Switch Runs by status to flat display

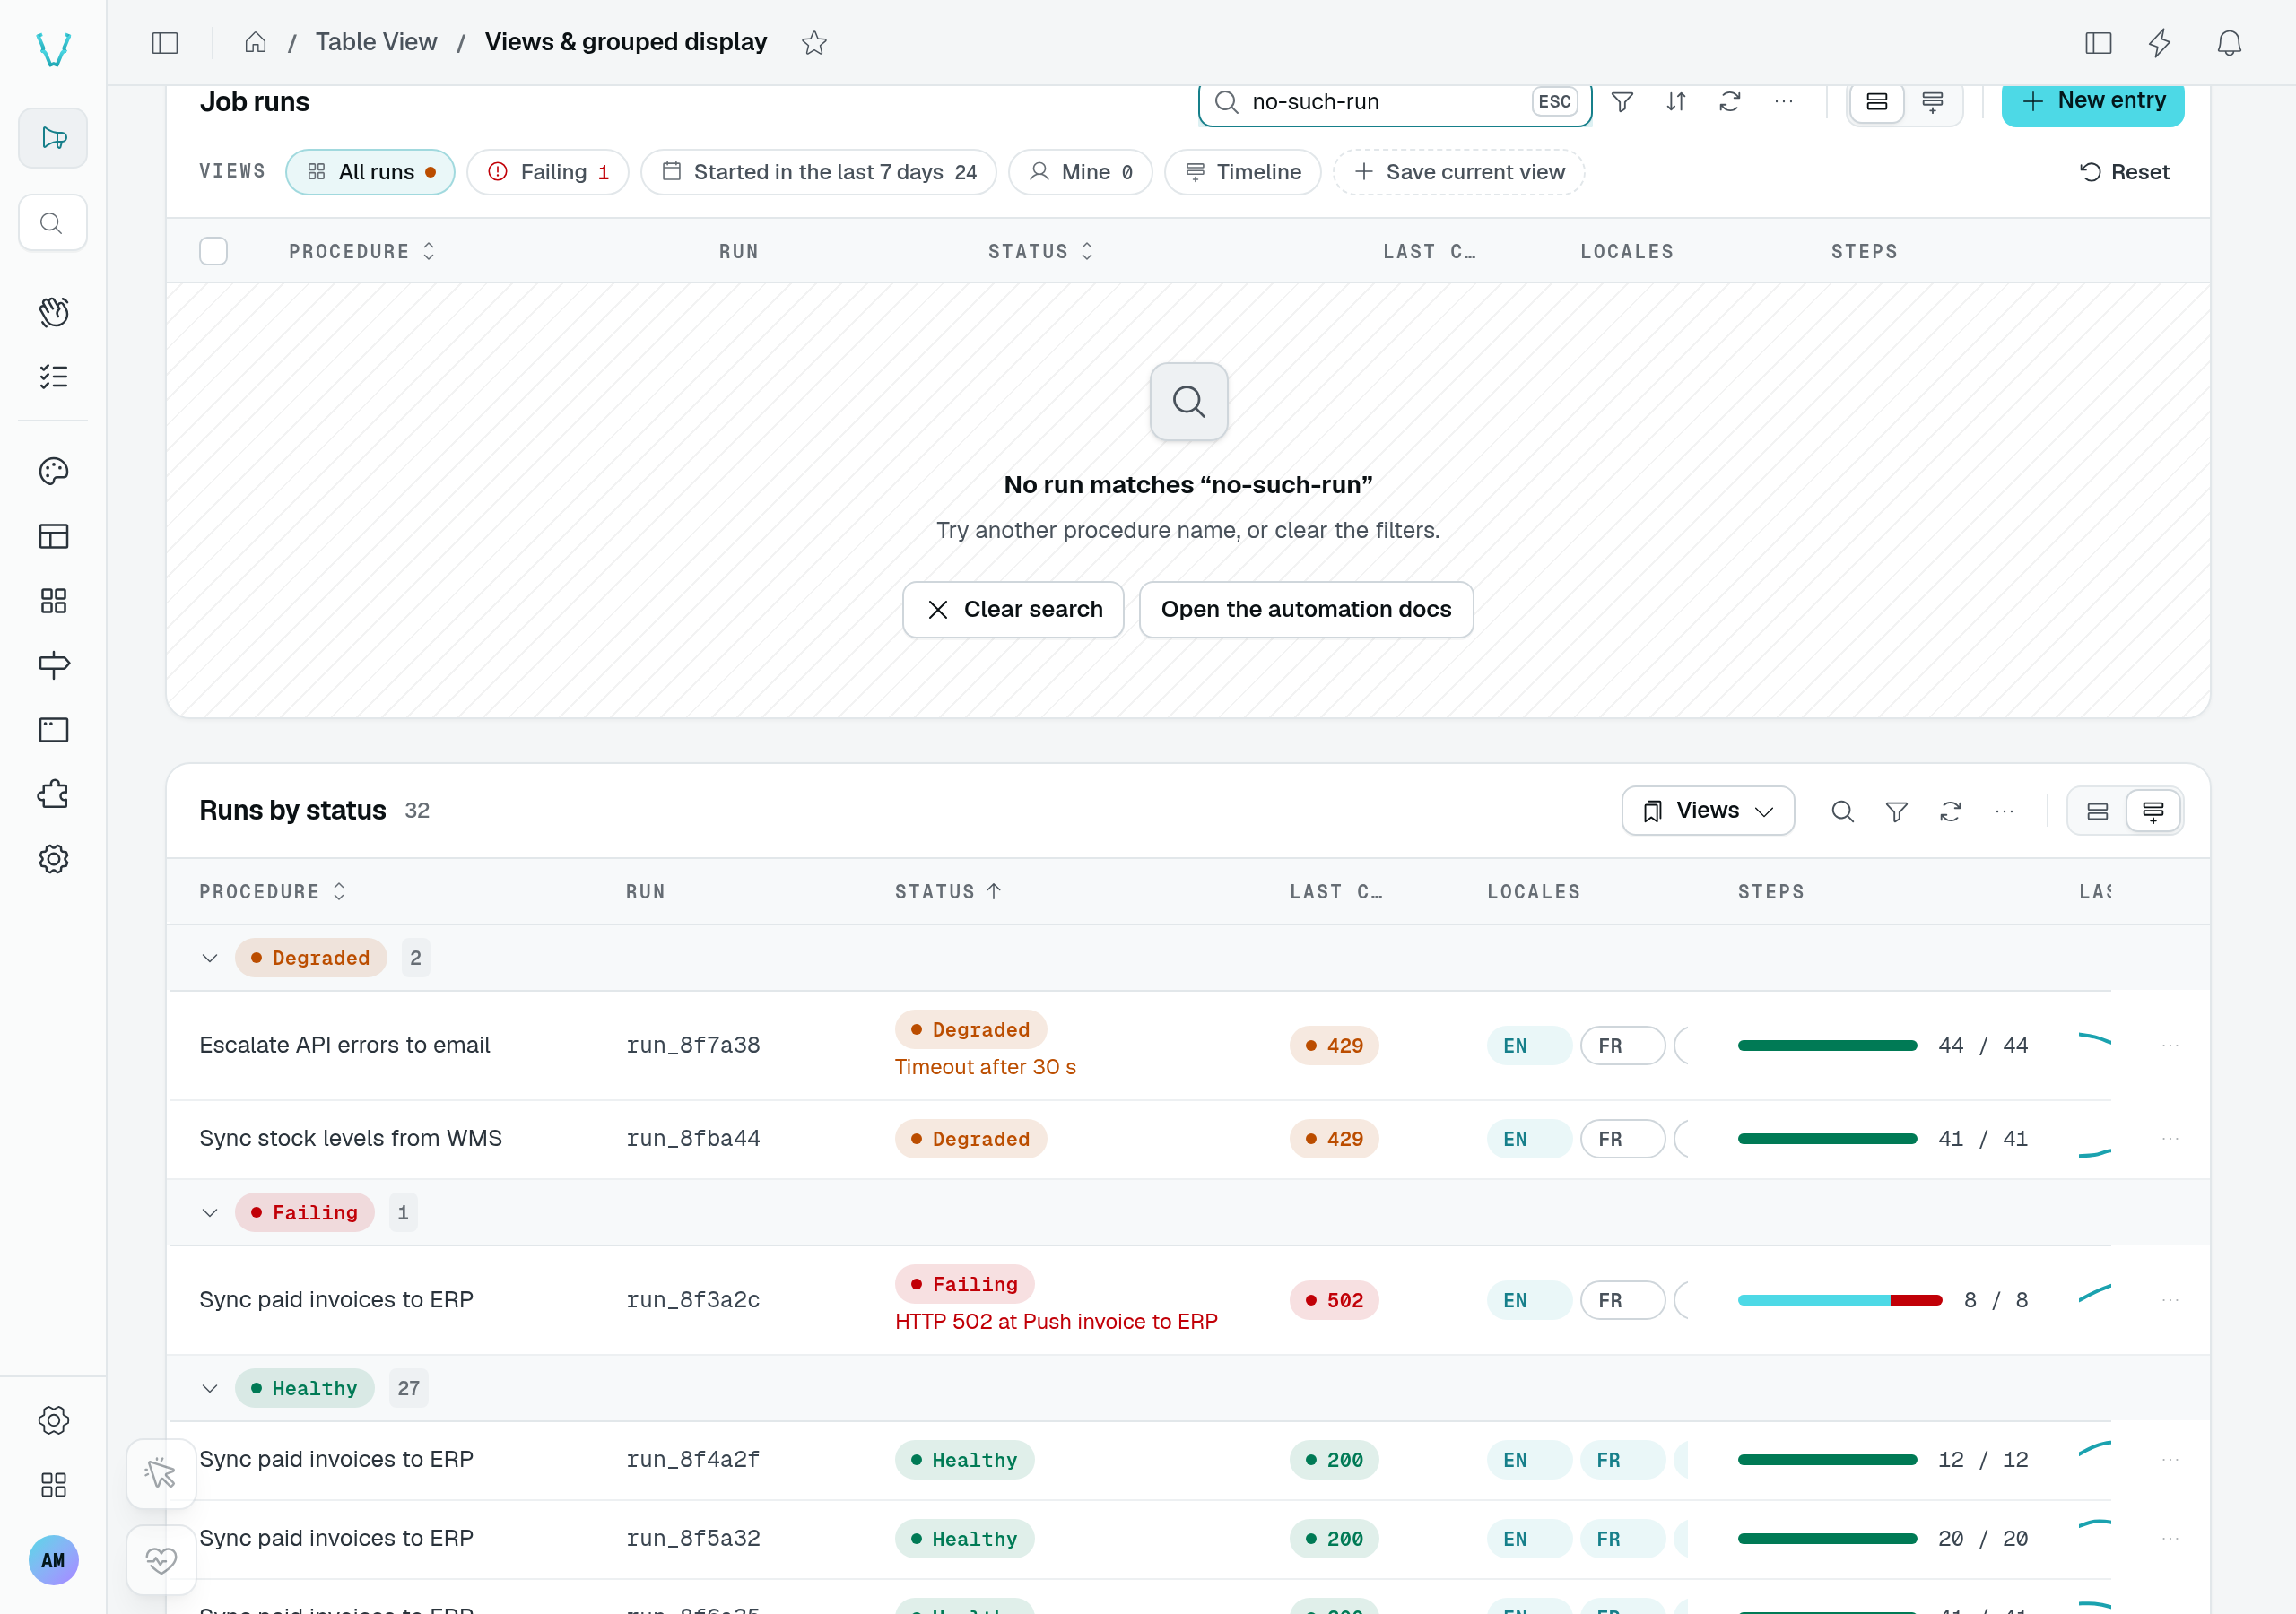(2097, 811)
